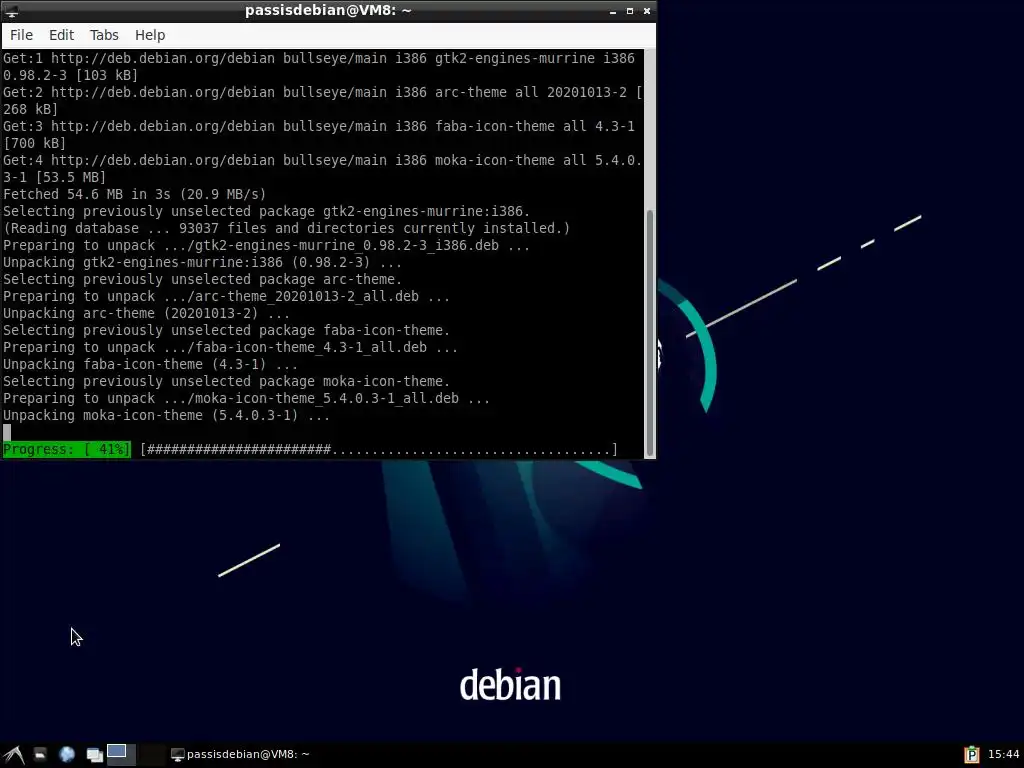Image resolution: width=1024 pixels, height=768 pixels.
Task: Click the iconify all windows panel icon
Action: click(x=95, y=755)
